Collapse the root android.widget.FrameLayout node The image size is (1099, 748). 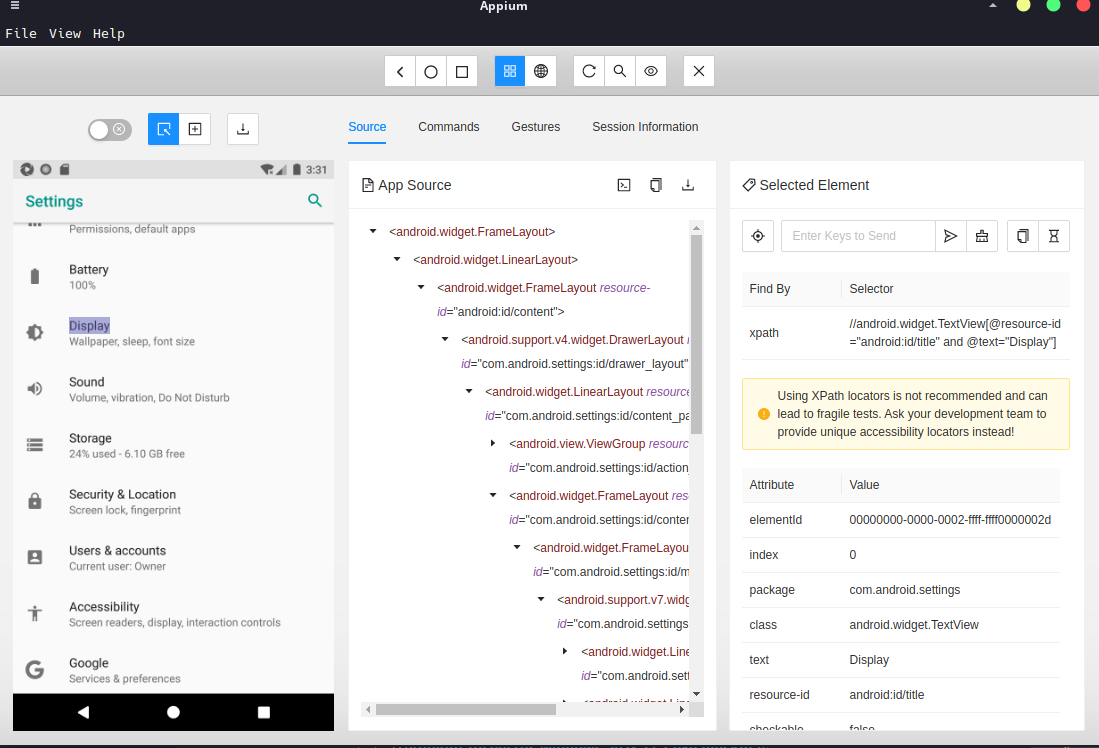pos(373,232)
